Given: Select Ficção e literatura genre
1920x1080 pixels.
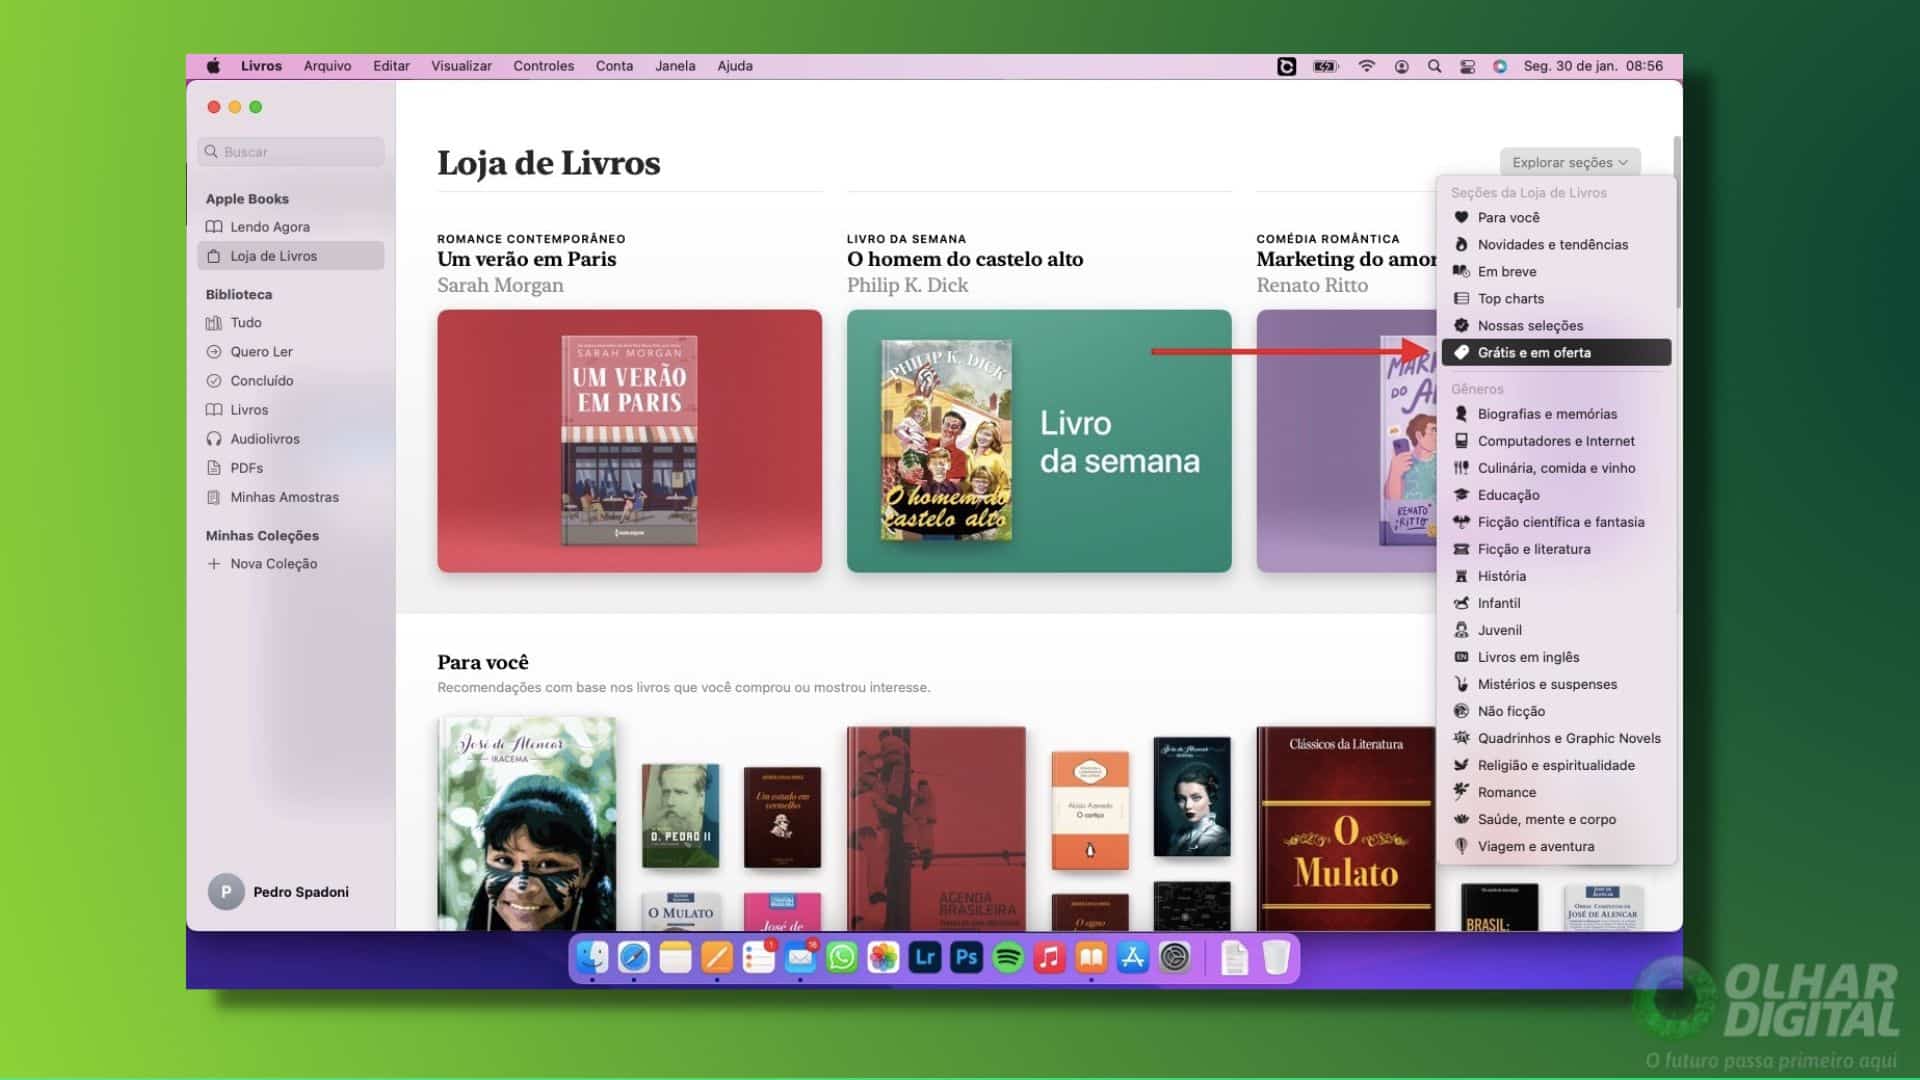Looking at the screenshot, I should coord(1556,549).
